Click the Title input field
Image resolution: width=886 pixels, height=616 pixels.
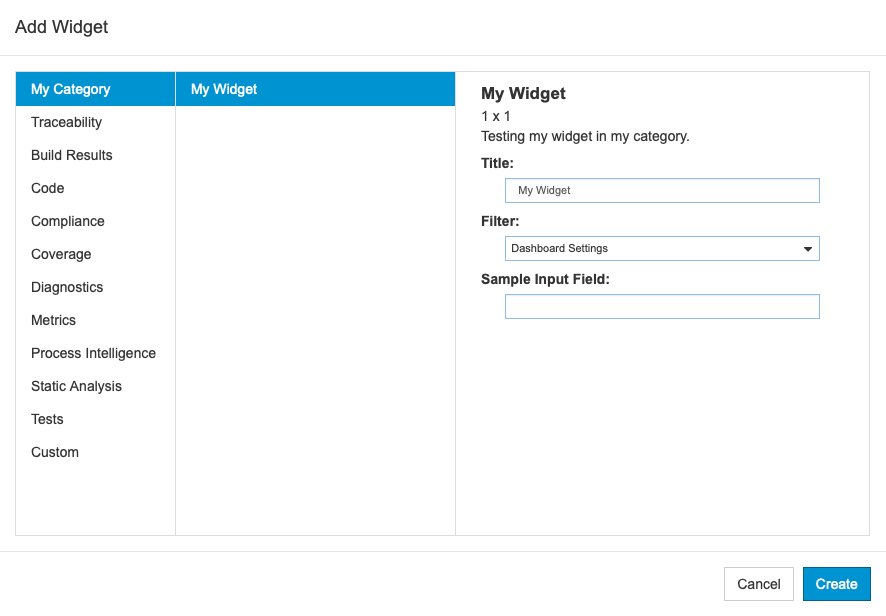tap(662, 190)
